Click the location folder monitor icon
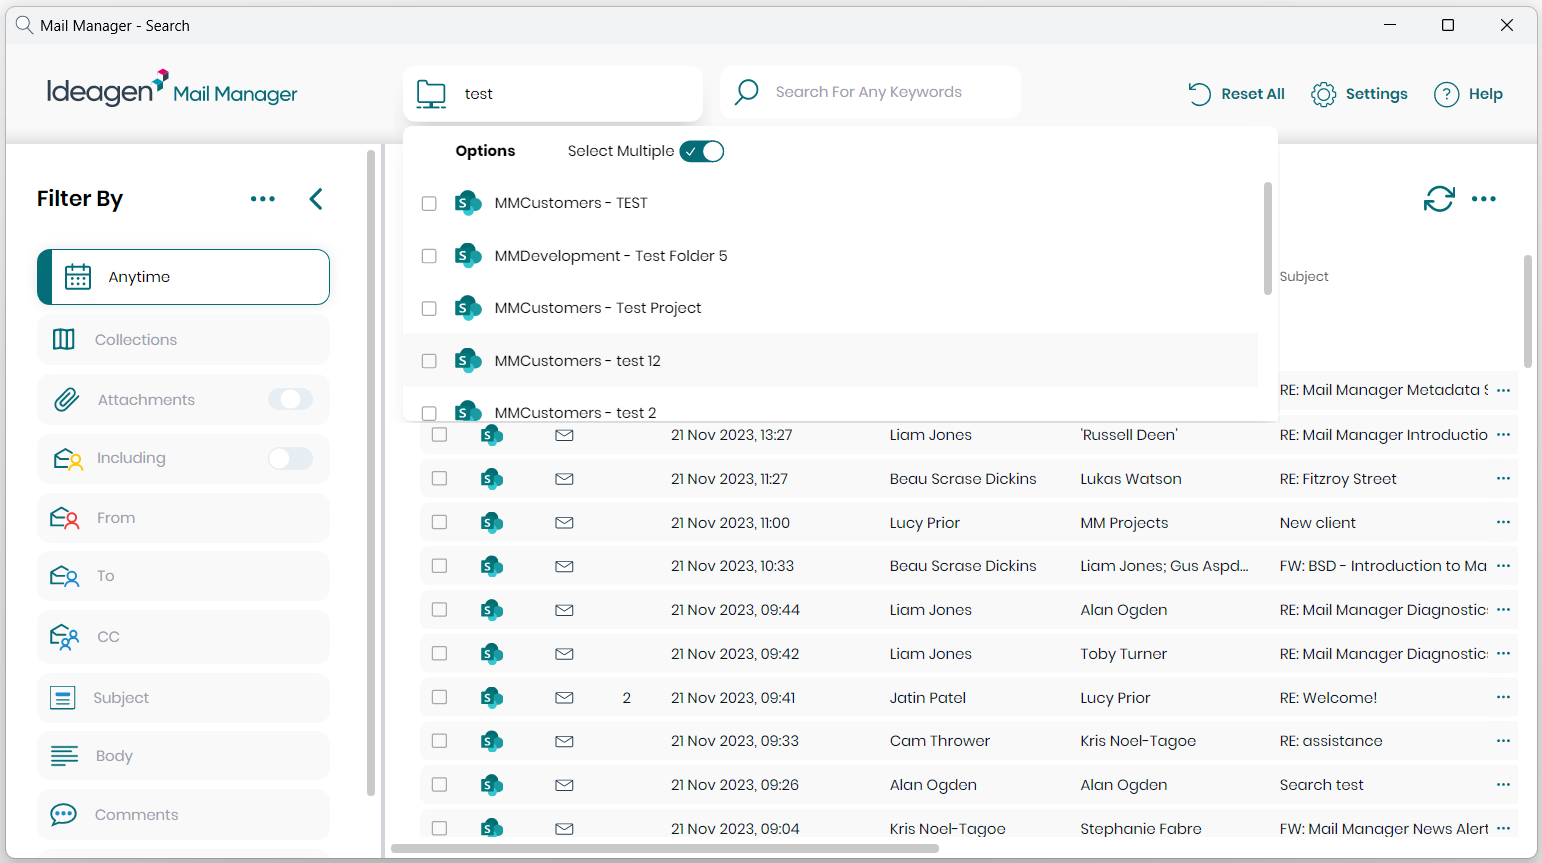The height and width of the screenshot is (863, 1542). click(x=431, y=94)
